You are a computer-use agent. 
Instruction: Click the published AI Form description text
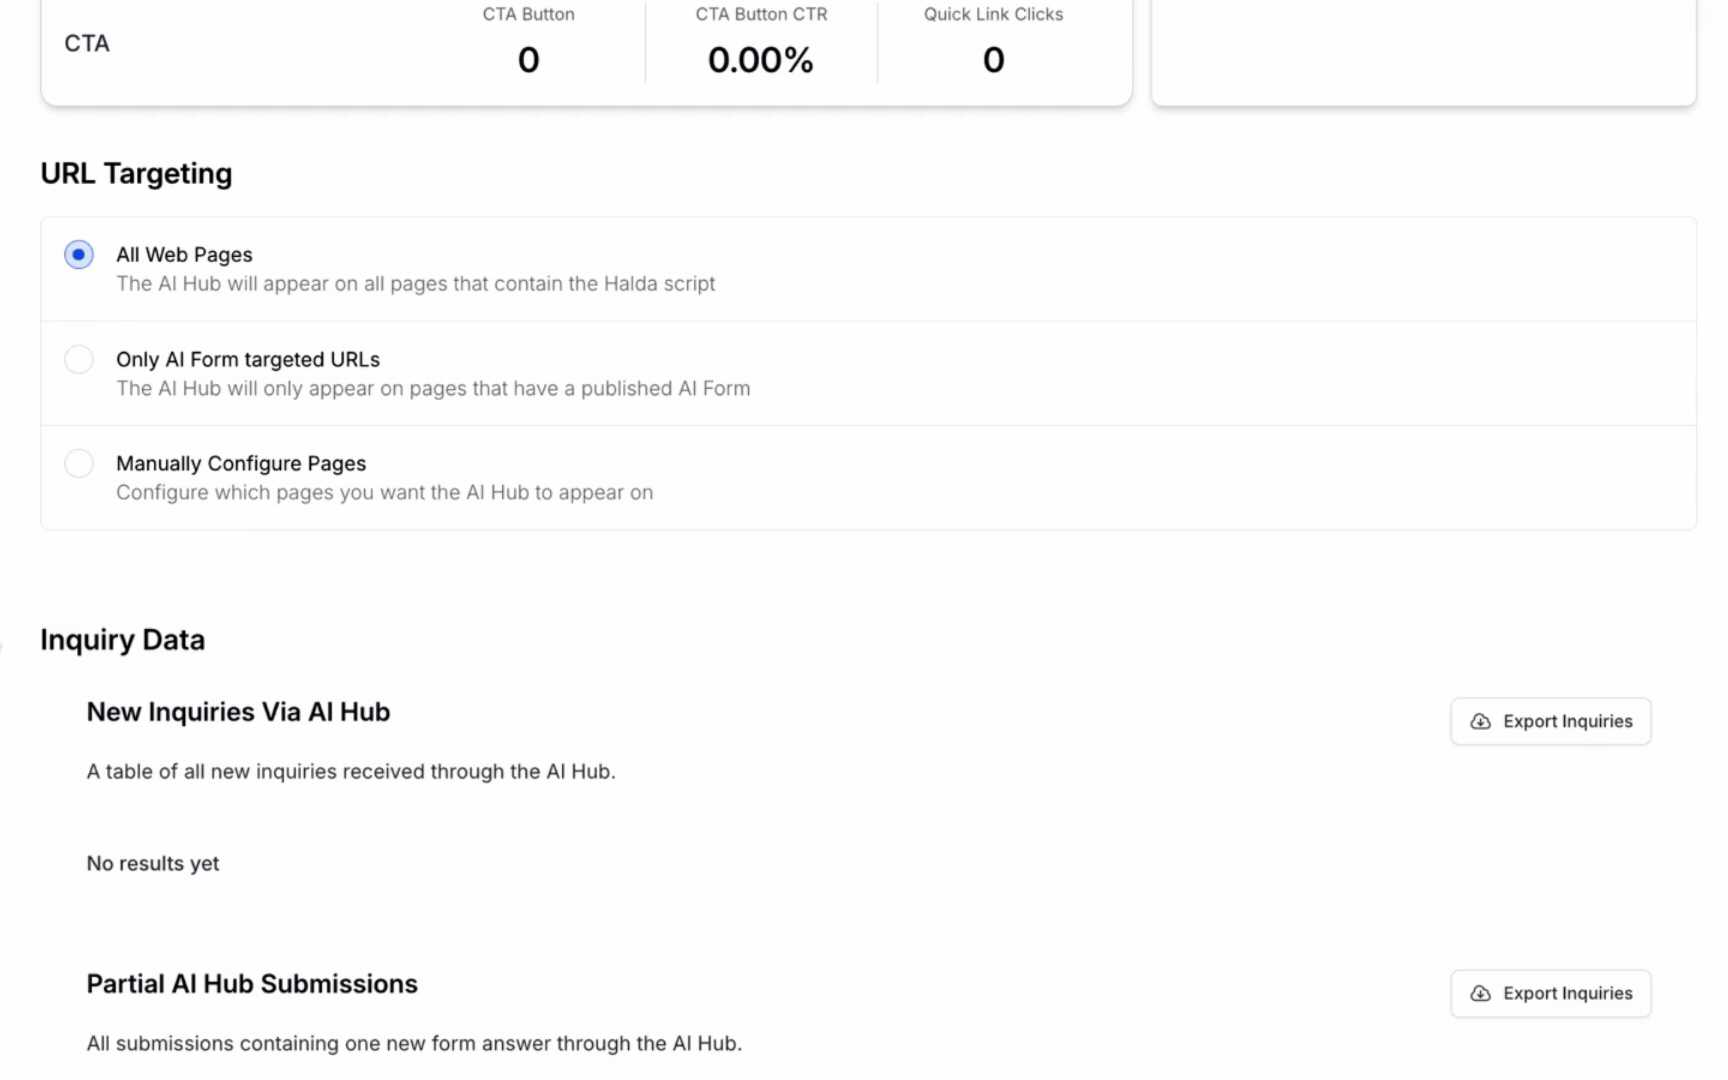click(433, 389)
